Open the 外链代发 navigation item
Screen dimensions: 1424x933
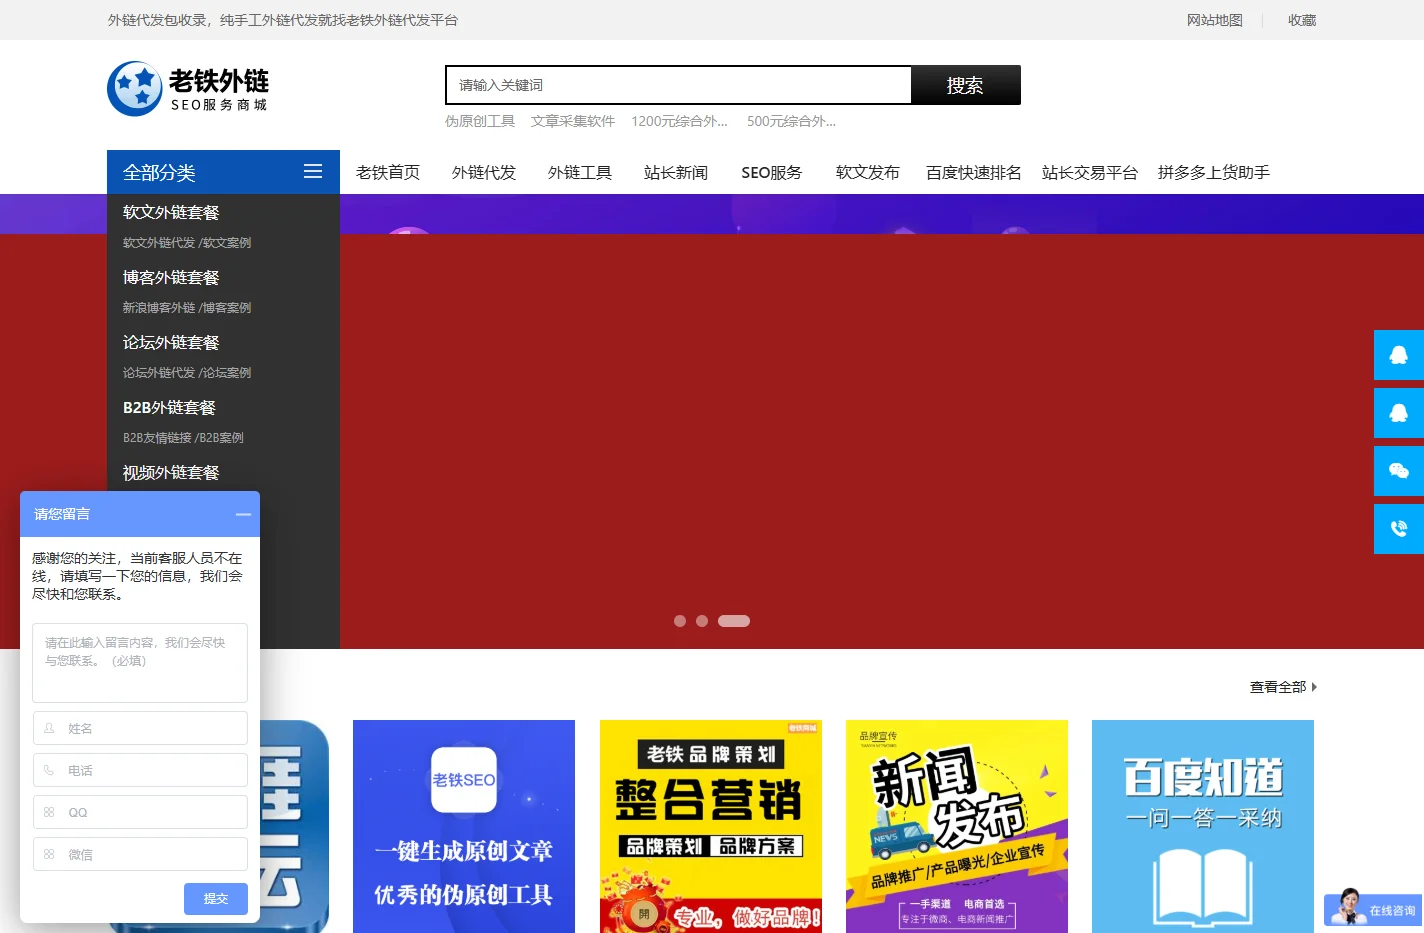tap(484, 172)
